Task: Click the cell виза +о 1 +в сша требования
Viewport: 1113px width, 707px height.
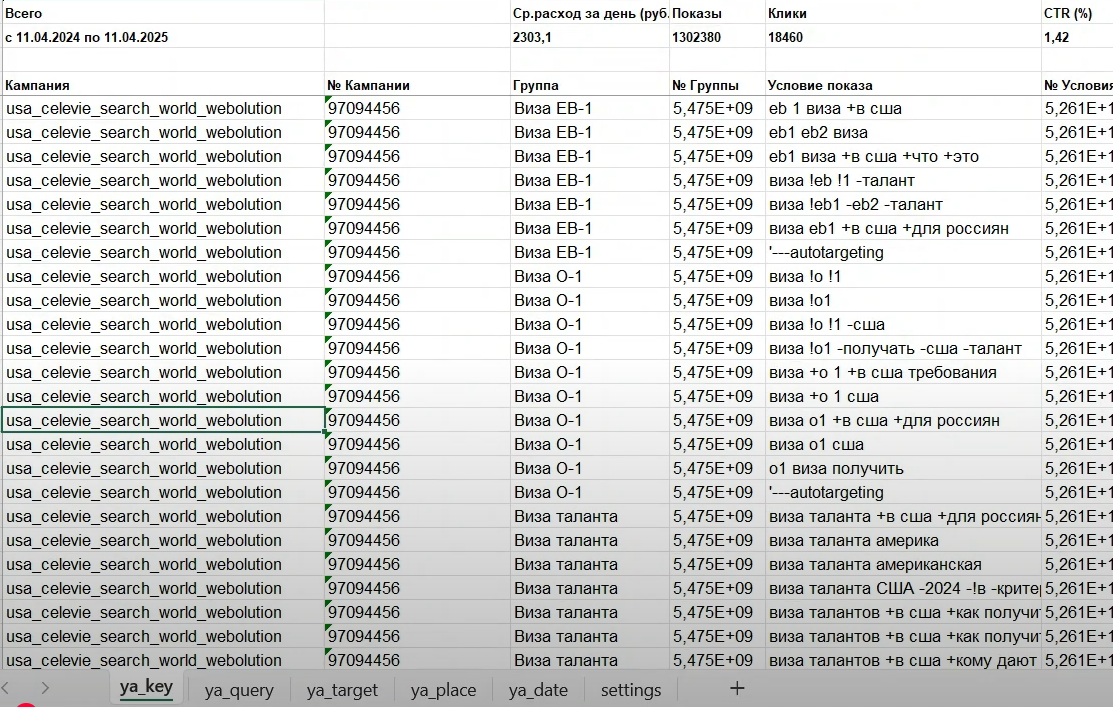Action: coord(903,373)
